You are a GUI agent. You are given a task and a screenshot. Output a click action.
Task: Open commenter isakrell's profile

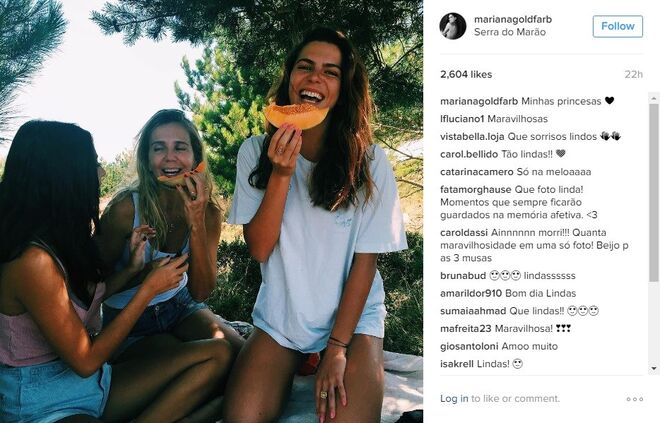click(x=457, y=364)
